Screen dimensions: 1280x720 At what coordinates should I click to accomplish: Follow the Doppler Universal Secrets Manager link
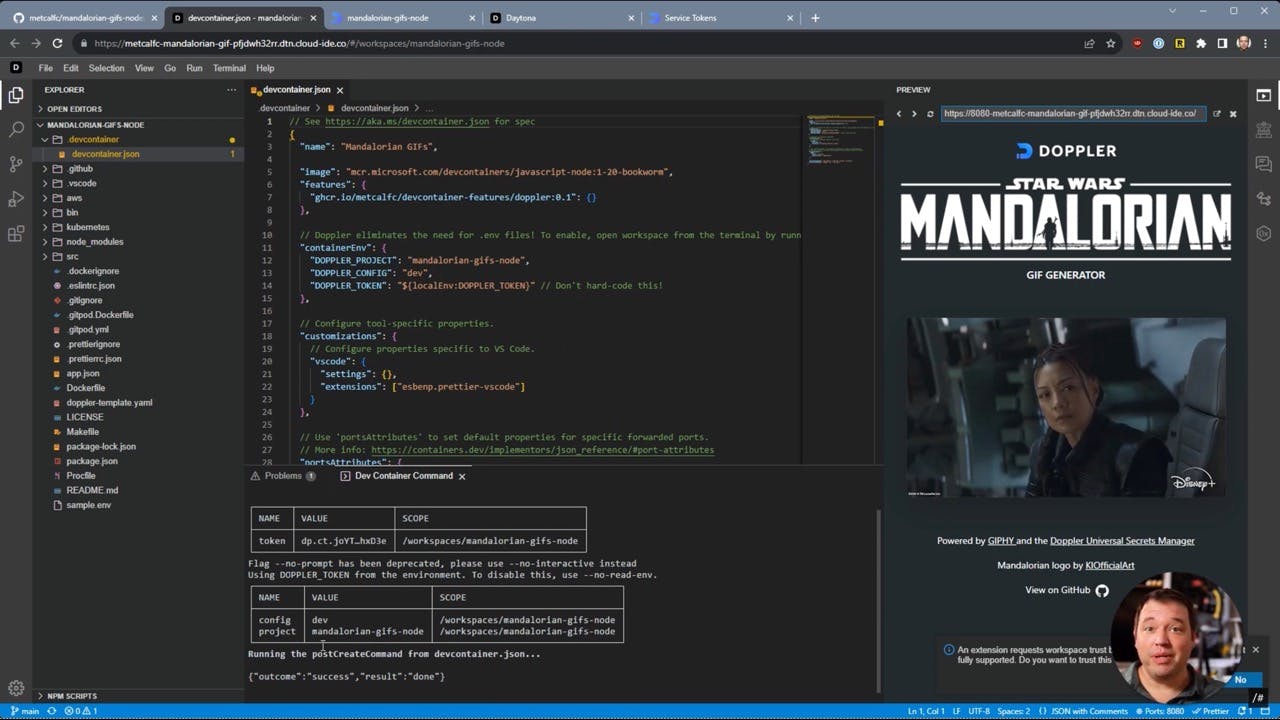(1122, 541)
